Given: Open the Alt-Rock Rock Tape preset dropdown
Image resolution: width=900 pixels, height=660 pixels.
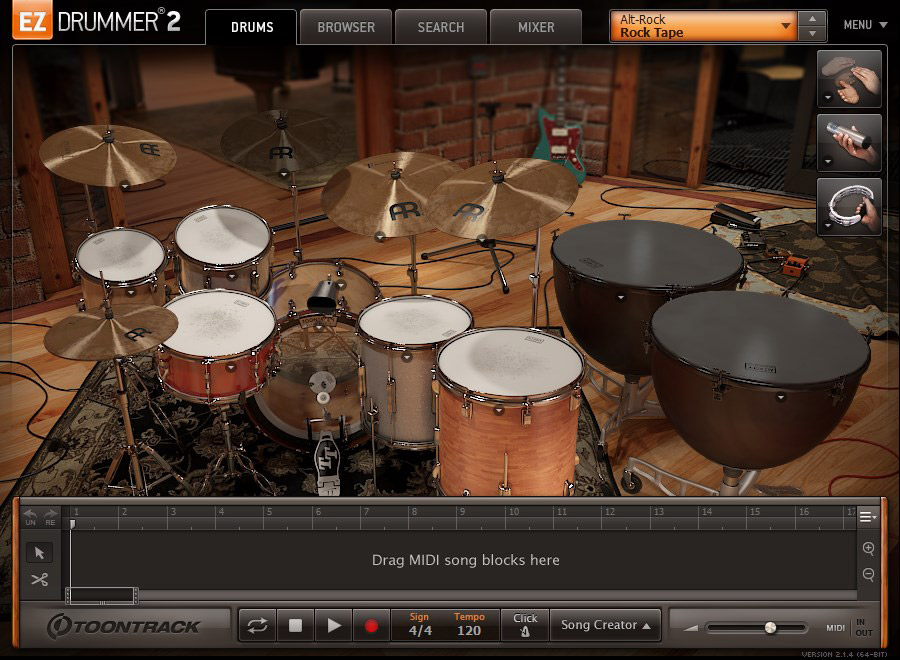Looking at the screenshot, I should click(x=703, y=26).
